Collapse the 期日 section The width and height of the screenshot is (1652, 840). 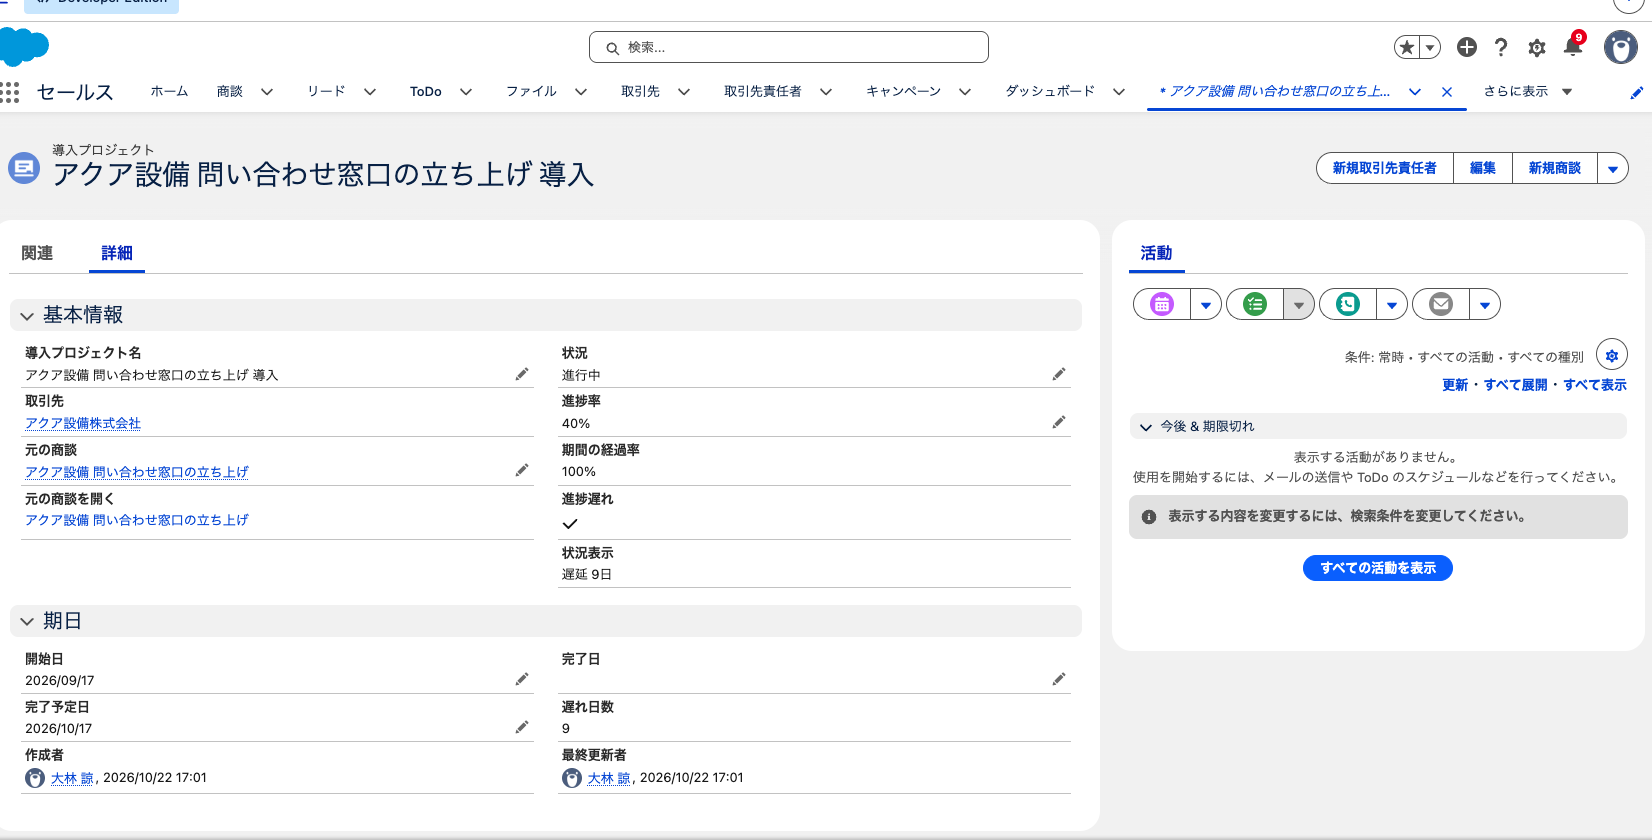click(x=546, y=621)
